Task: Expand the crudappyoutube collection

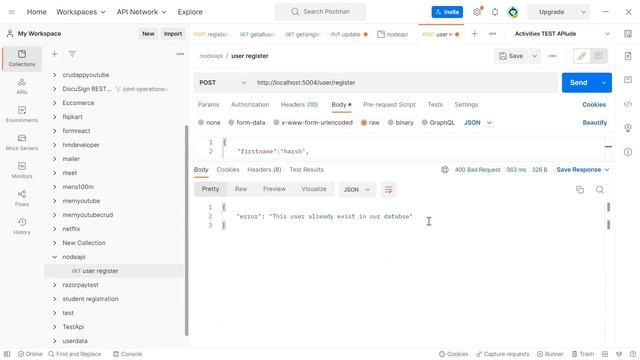Action: (x=54, y=75)
